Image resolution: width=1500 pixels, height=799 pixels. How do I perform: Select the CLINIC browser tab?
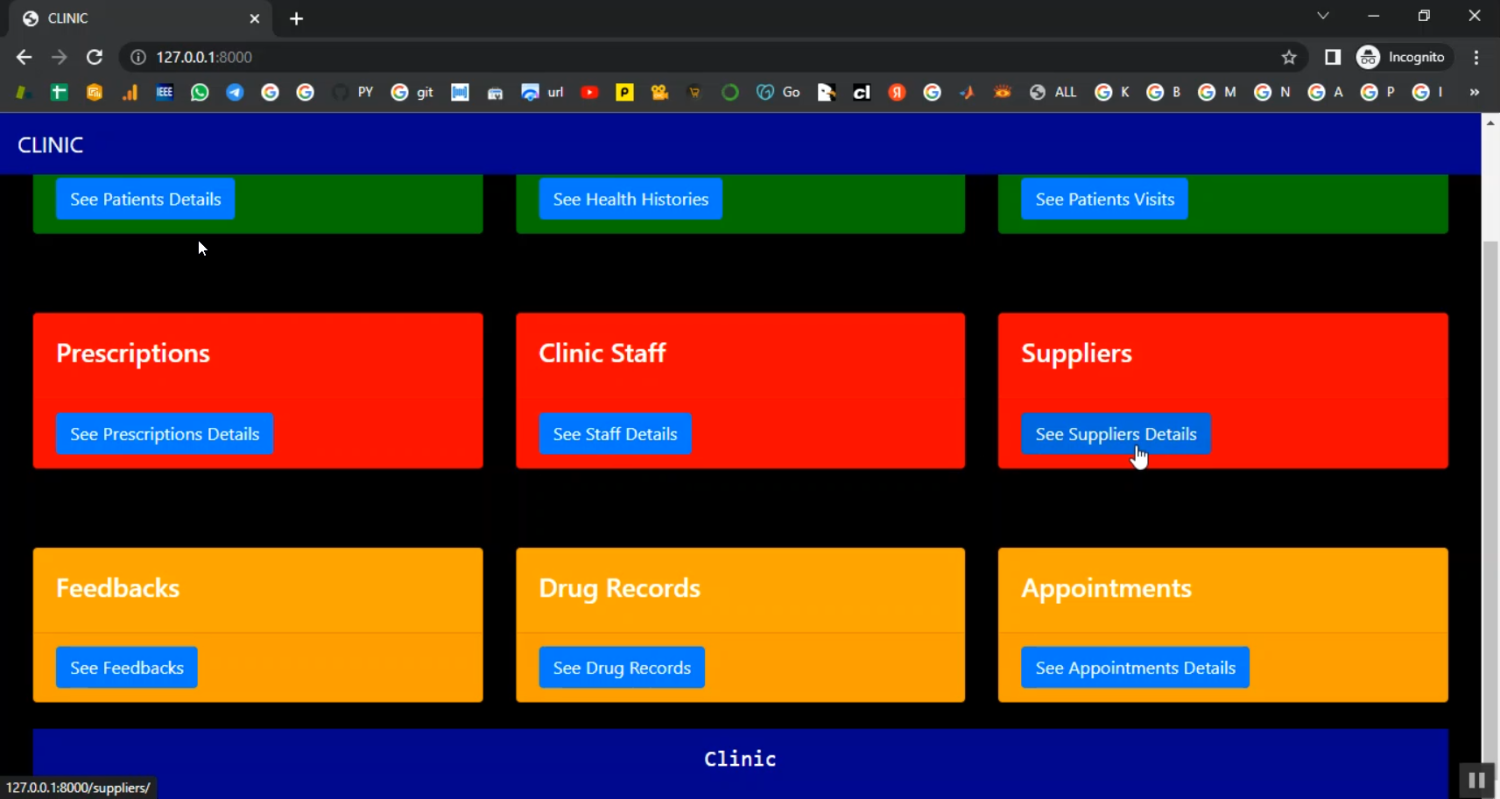[x=130, y=18]
